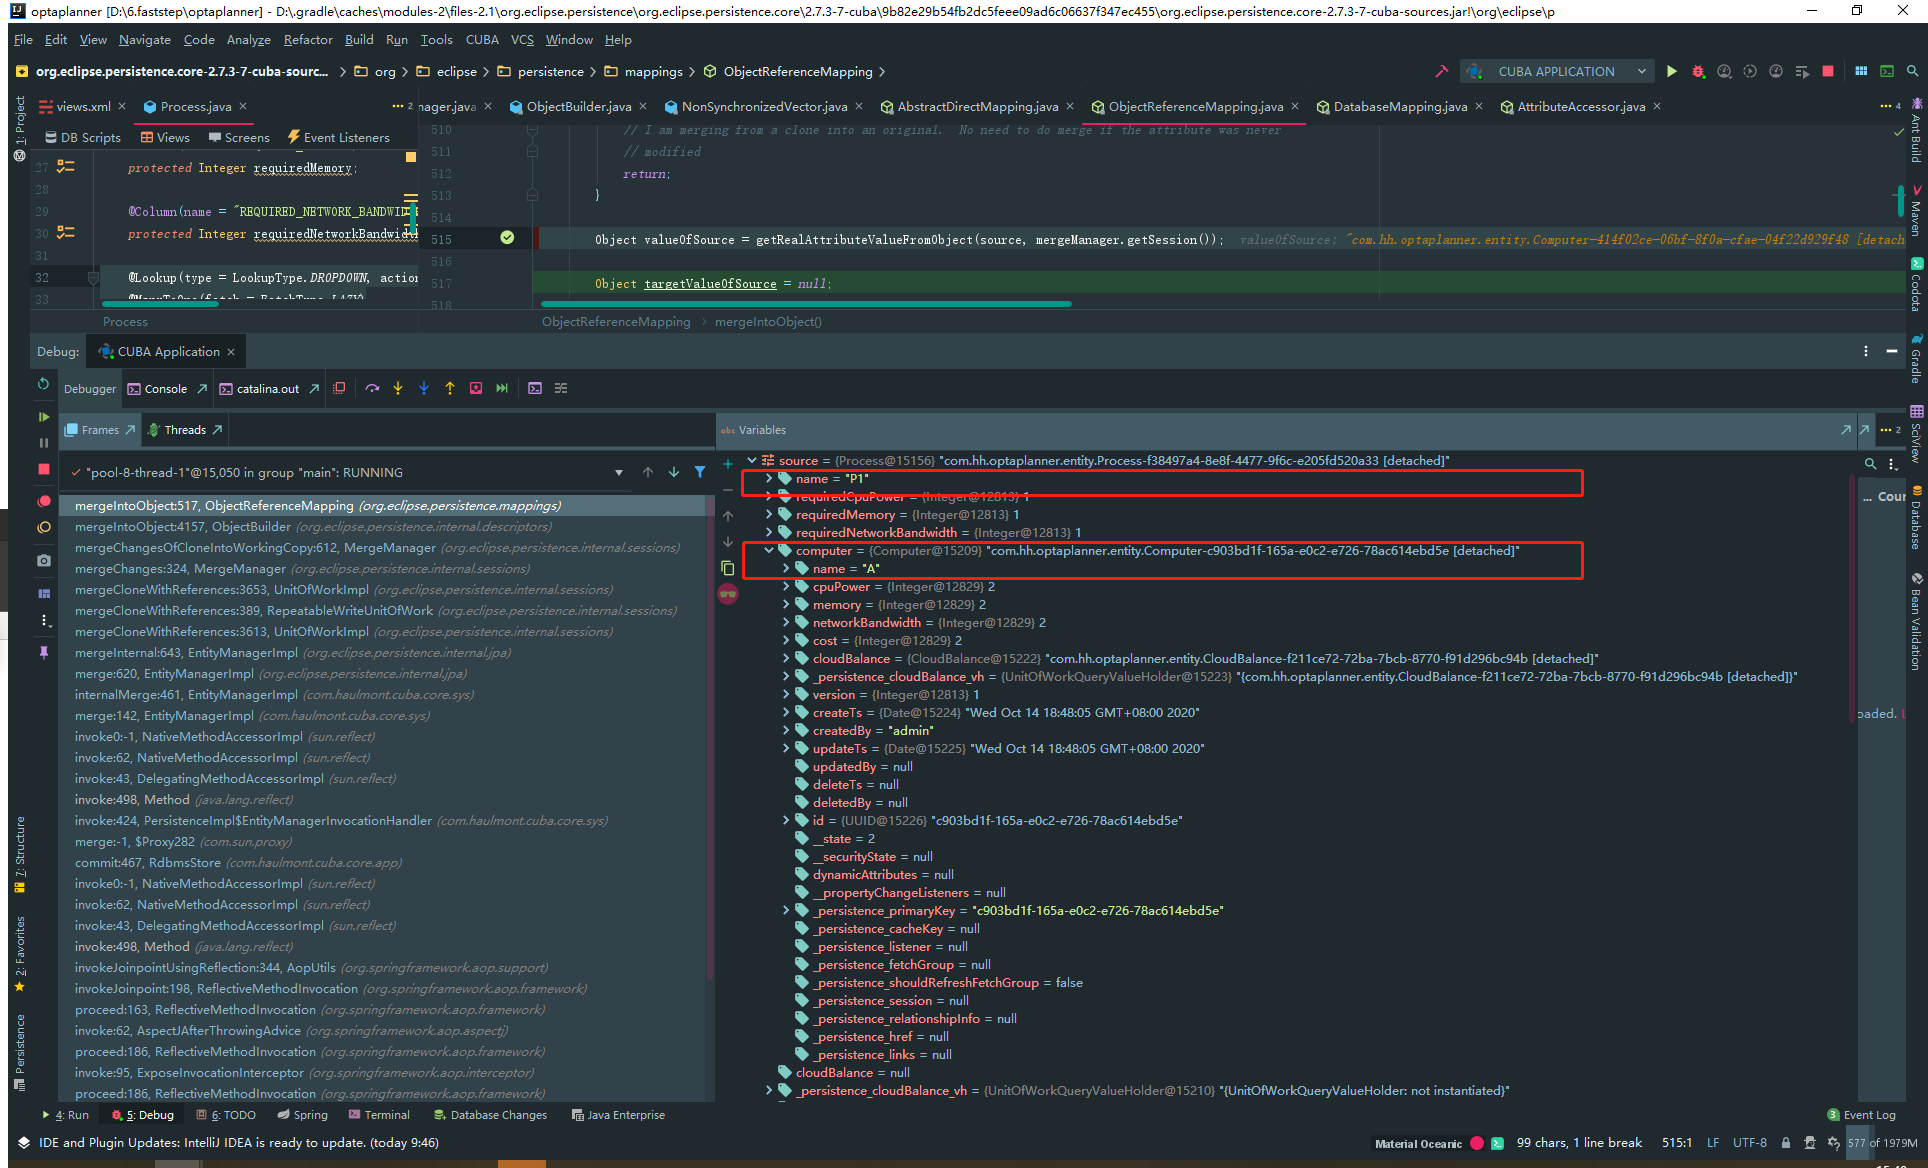1928x1168 pixels.
Task: Click the TODO tool window button
Action: click(x=227, y=1115)
